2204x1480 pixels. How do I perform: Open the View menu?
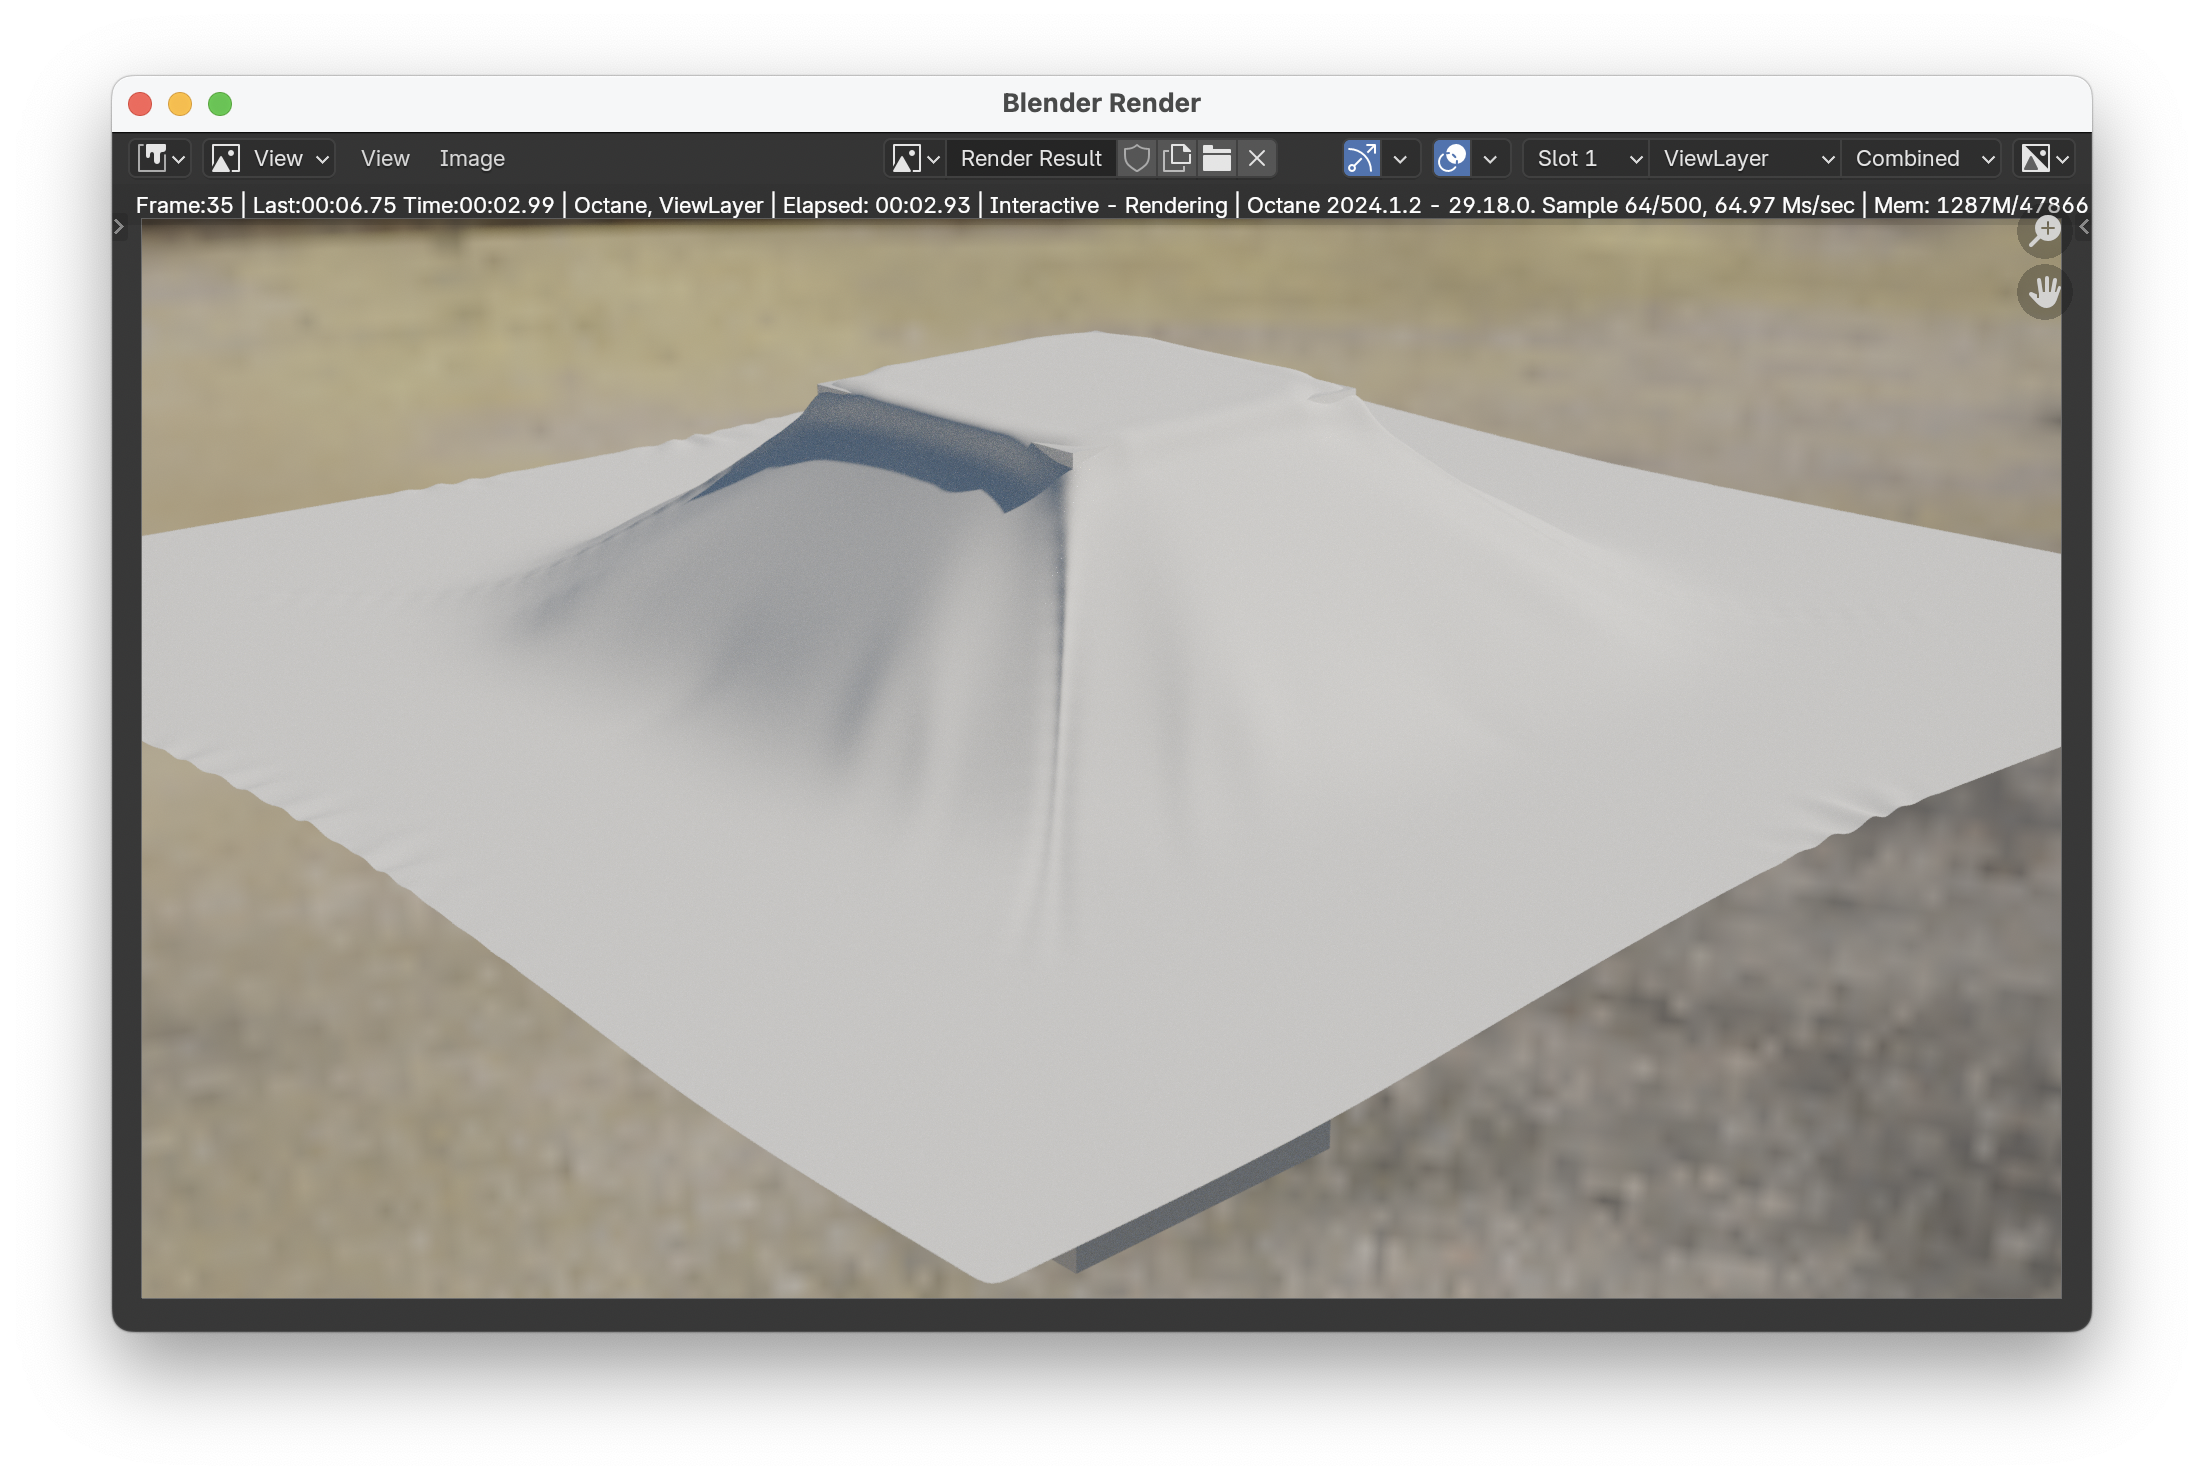pyautogui.click(x=385, y=158)
